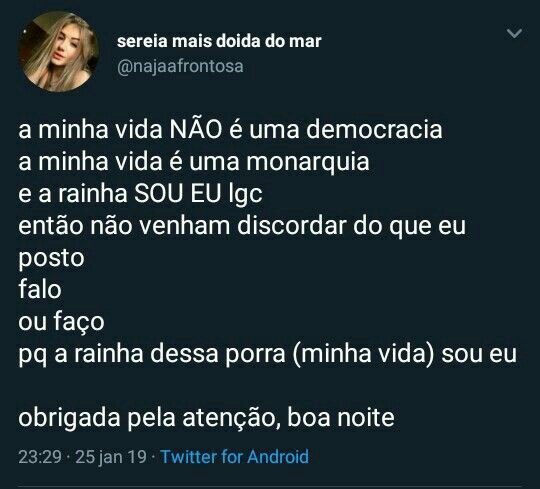Open the tweet options chevron menu

pyautogui.click(x=514, y=33)
